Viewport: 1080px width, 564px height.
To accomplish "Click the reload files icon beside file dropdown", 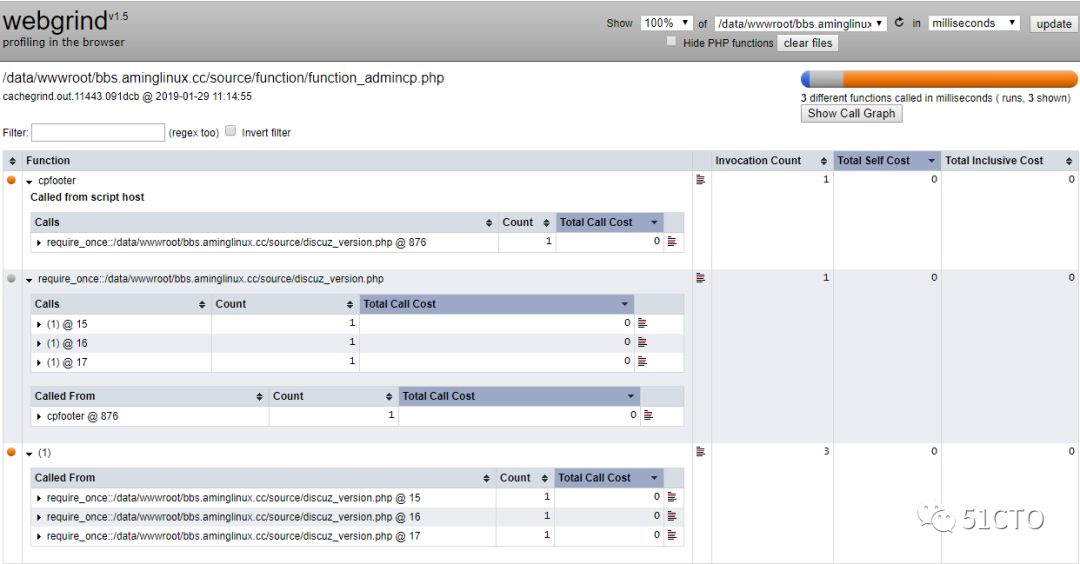I will pos(899,23).
